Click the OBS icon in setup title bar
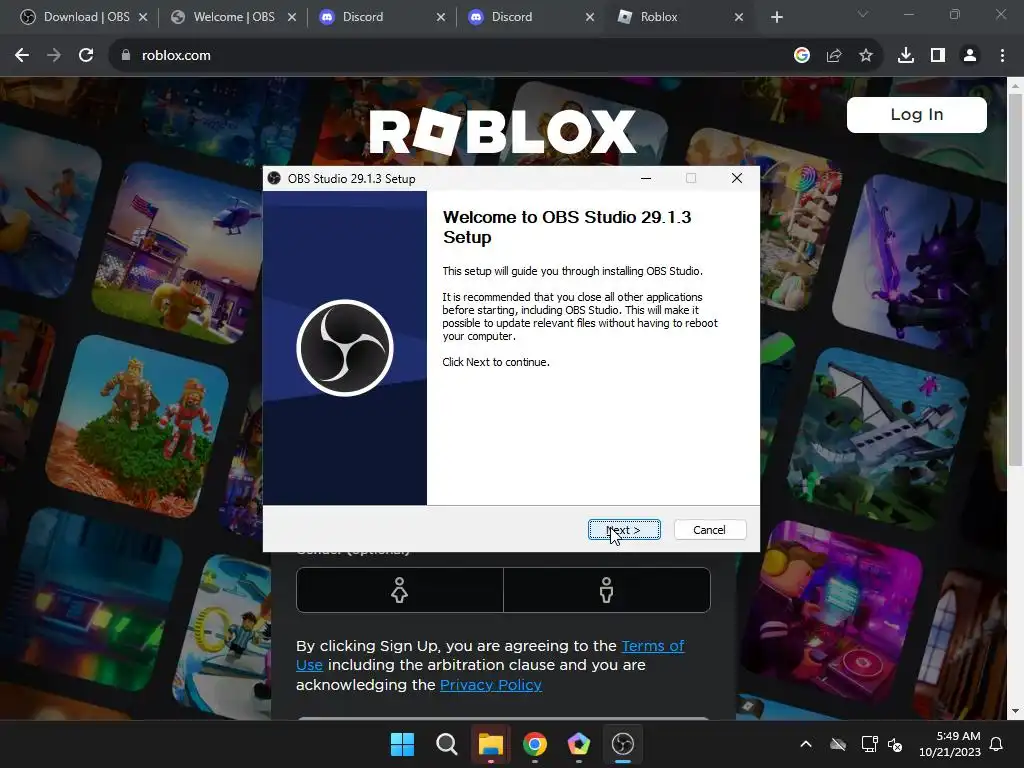Viewport: 1024px width, 768px height. pyautogui.click(x=274, y=178)
